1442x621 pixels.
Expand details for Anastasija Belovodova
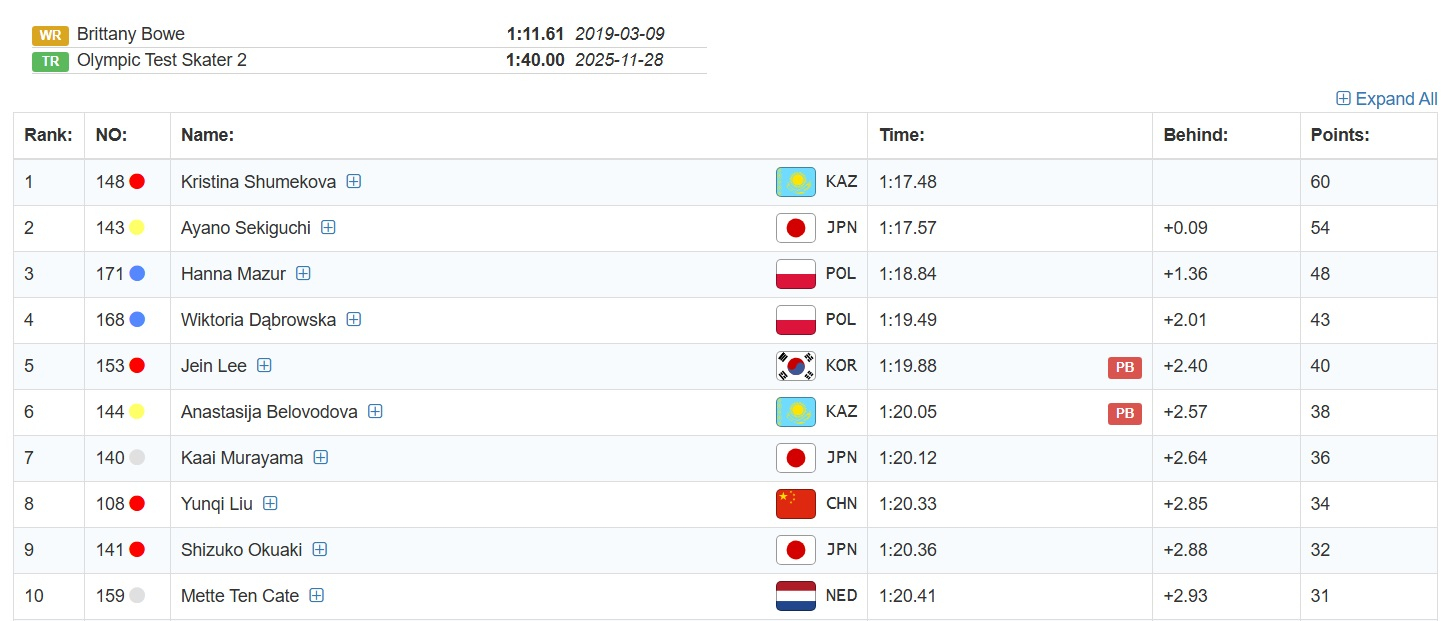click(x=375, y=412)
